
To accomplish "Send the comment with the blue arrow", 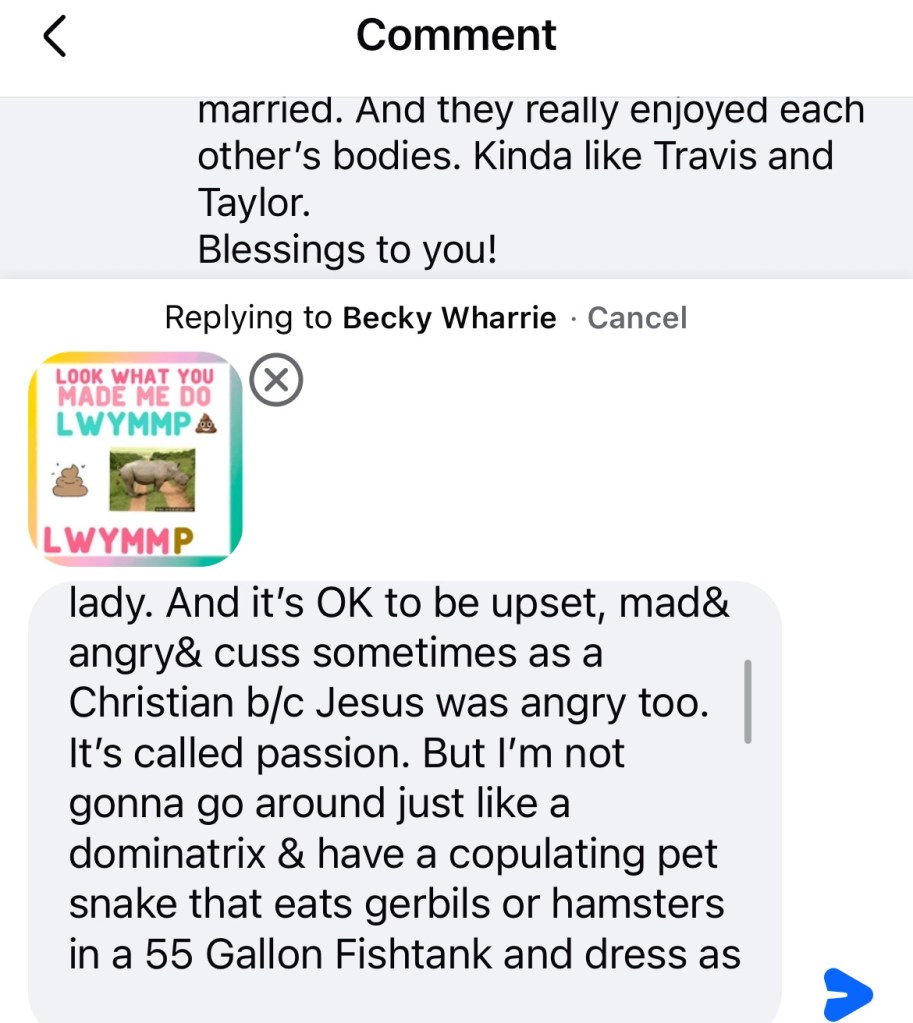I will coord(848,994).
